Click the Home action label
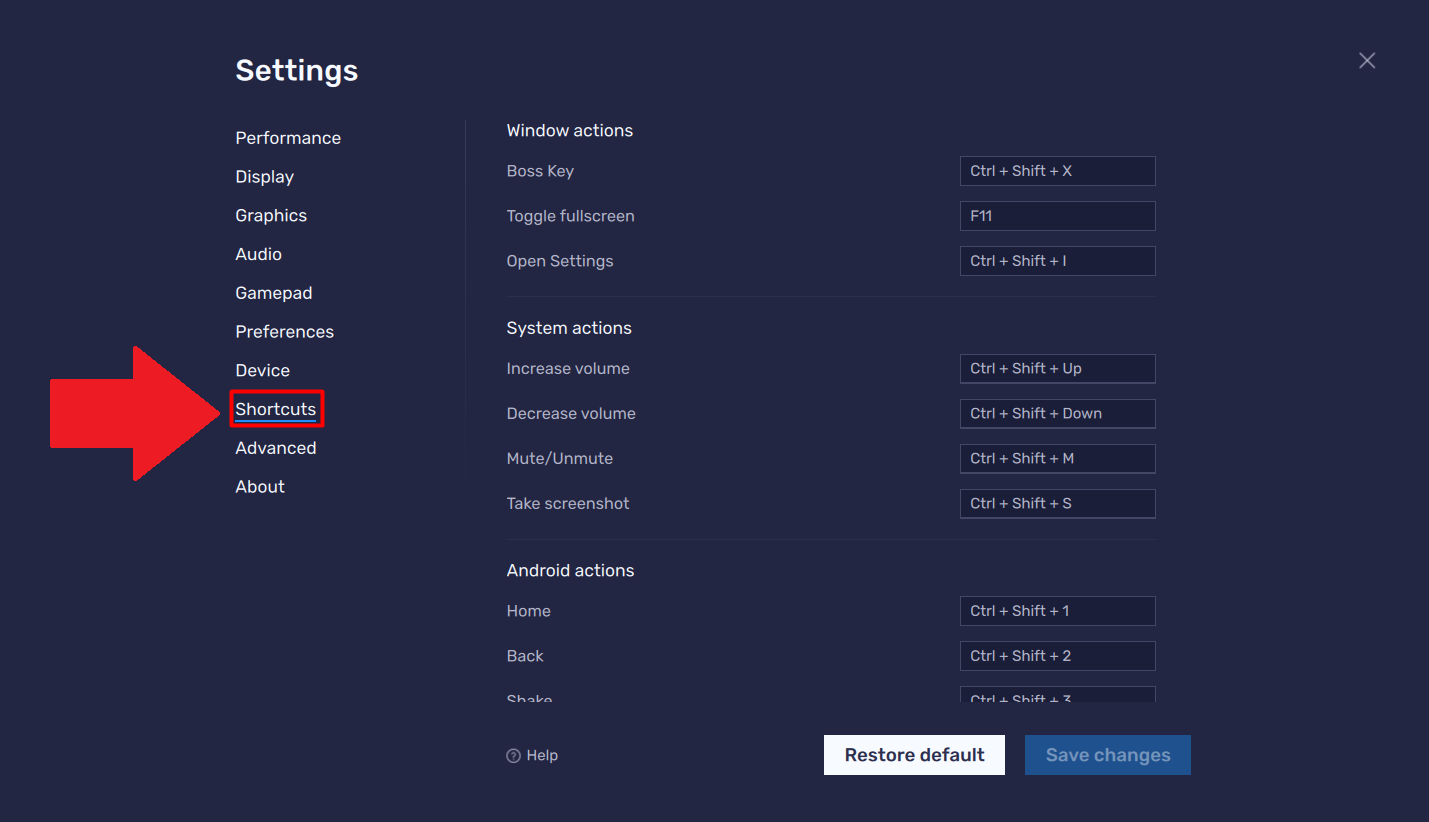The width and height of the screenshot is (1429, 822). 529,611
